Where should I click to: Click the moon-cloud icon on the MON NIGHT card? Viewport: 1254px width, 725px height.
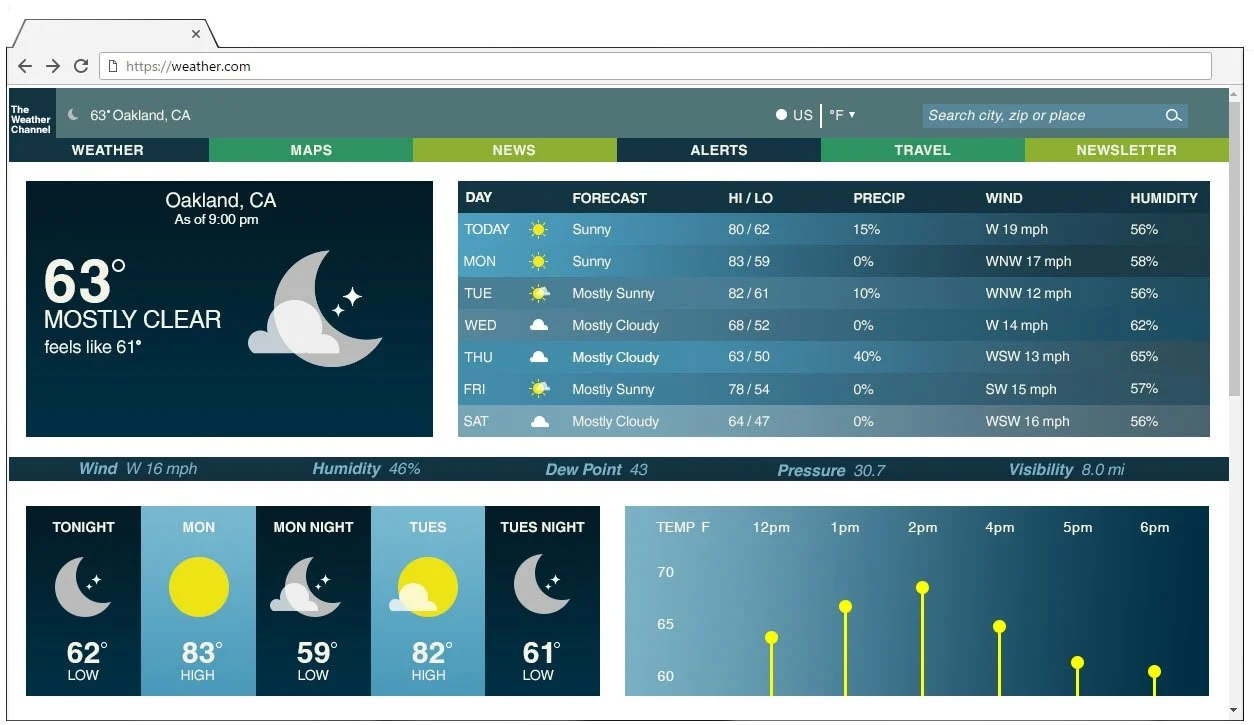[x=305, y=587]
